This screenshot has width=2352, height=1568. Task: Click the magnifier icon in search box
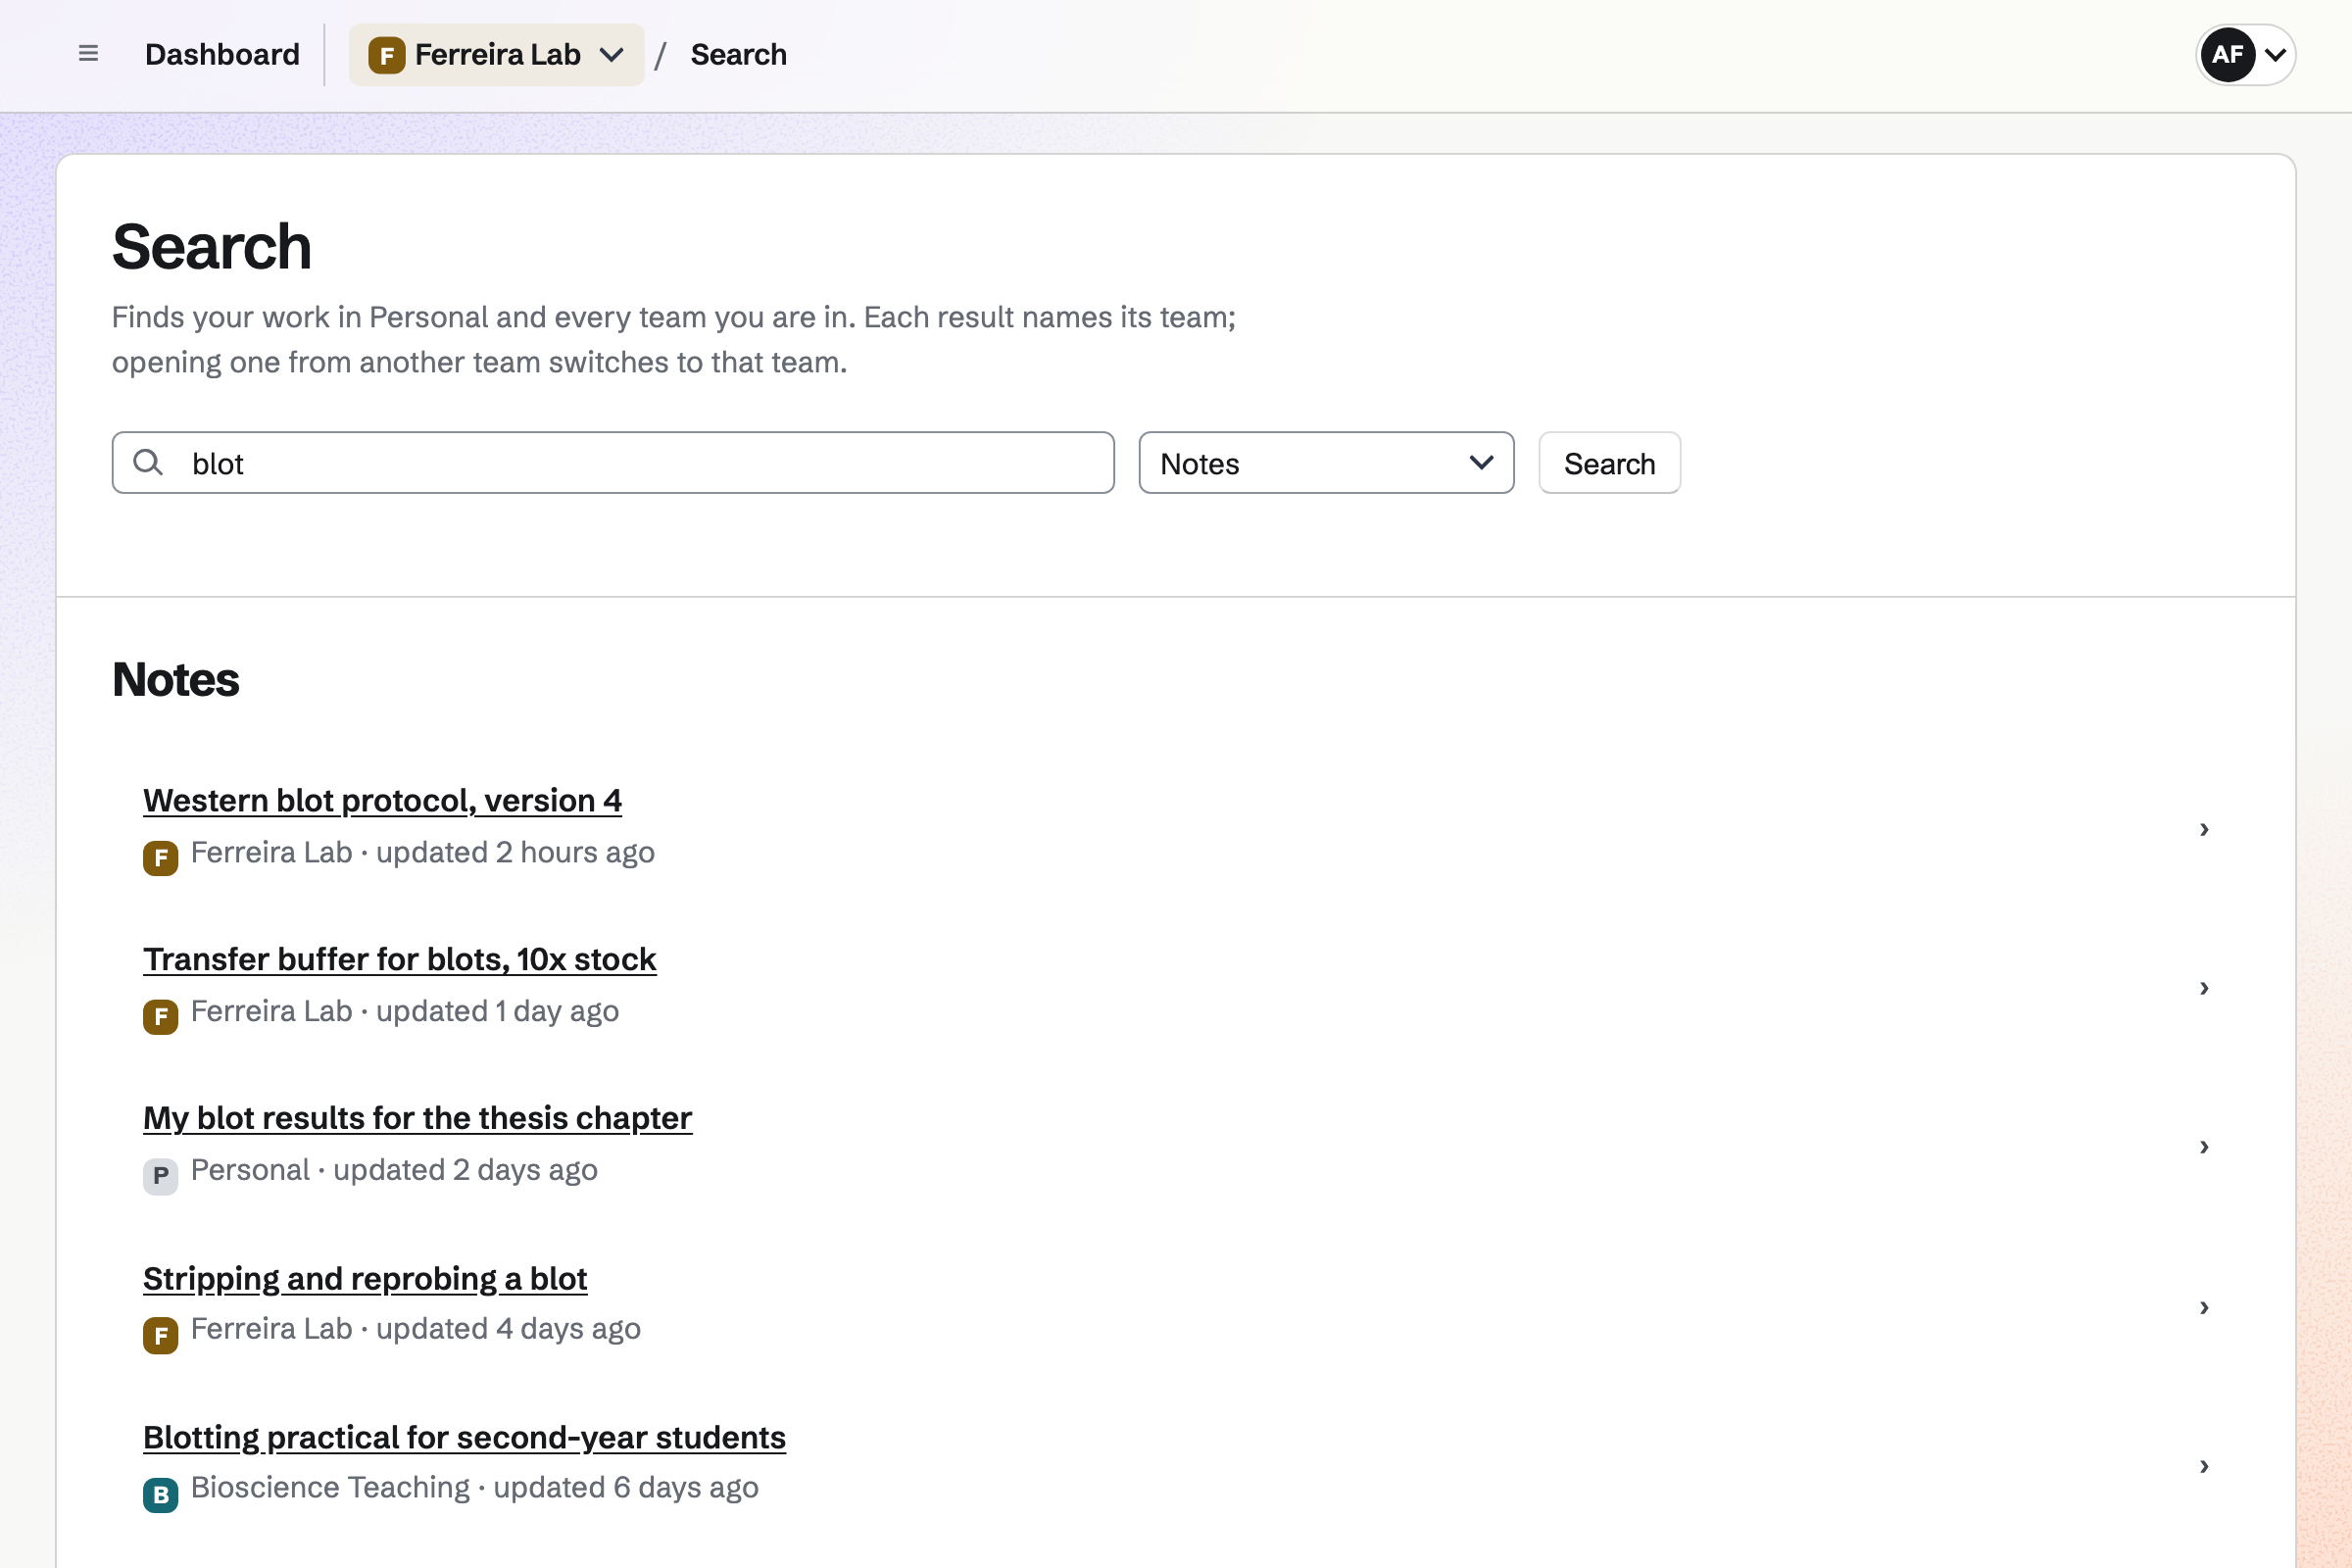click(x=148, y=462)
